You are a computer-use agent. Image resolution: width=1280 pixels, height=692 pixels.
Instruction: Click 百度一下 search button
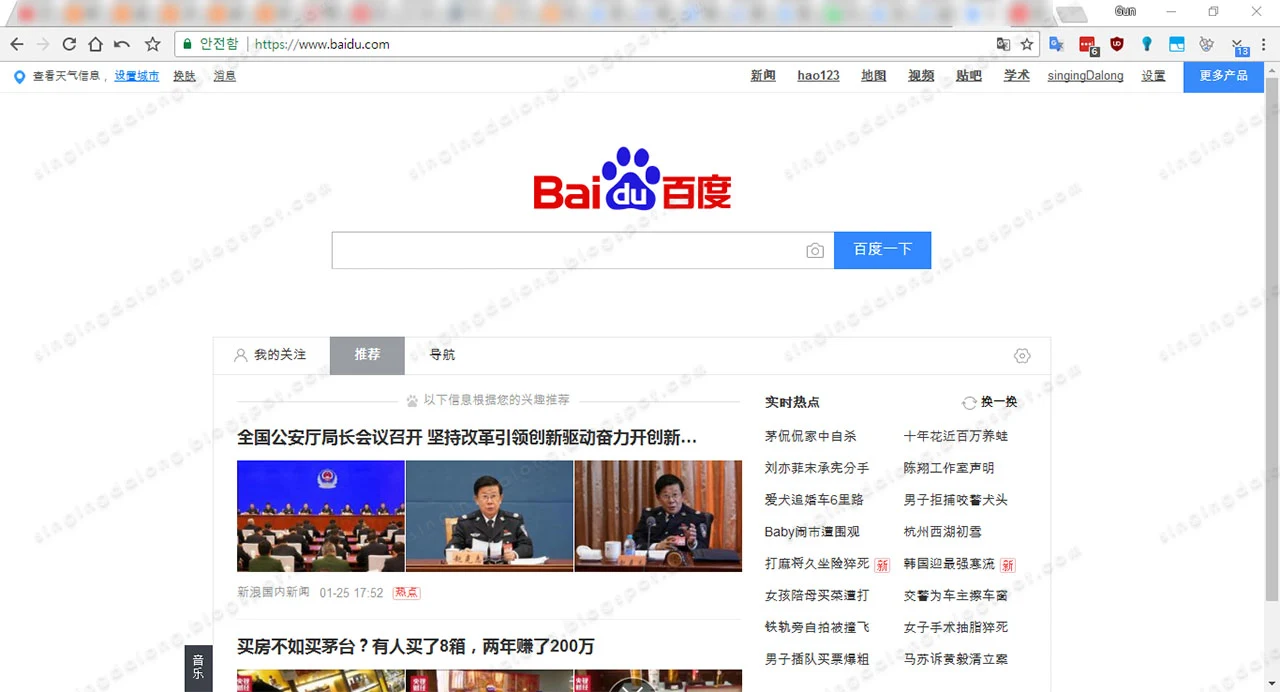coord(882,250)
